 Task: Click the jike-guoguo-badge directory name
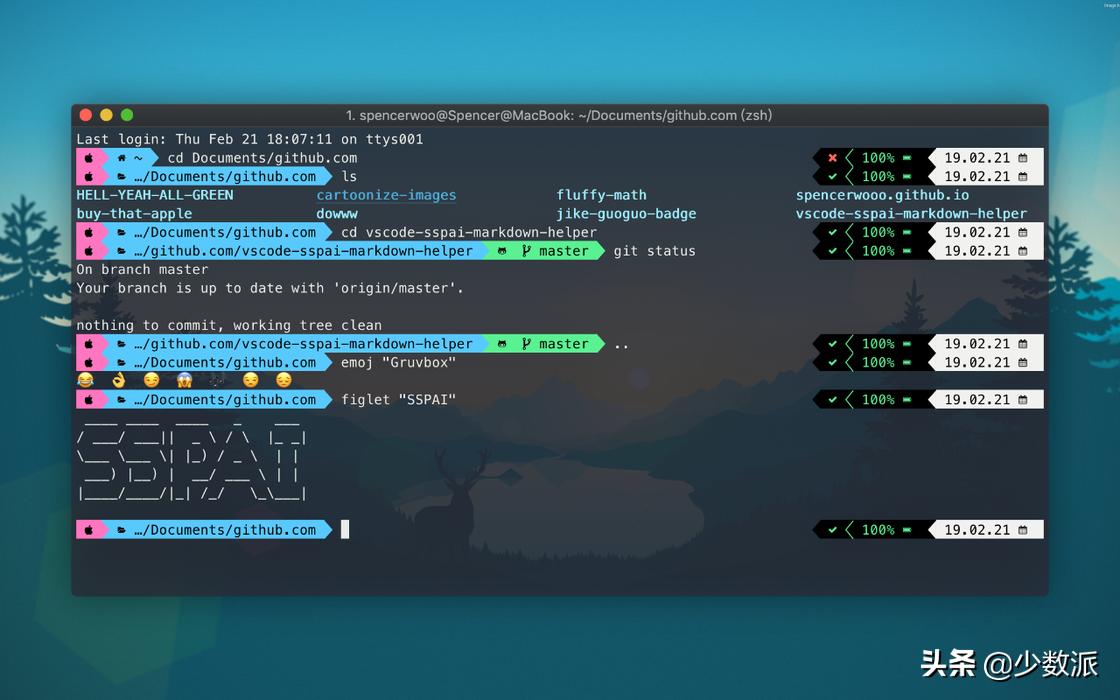point(626,214)
